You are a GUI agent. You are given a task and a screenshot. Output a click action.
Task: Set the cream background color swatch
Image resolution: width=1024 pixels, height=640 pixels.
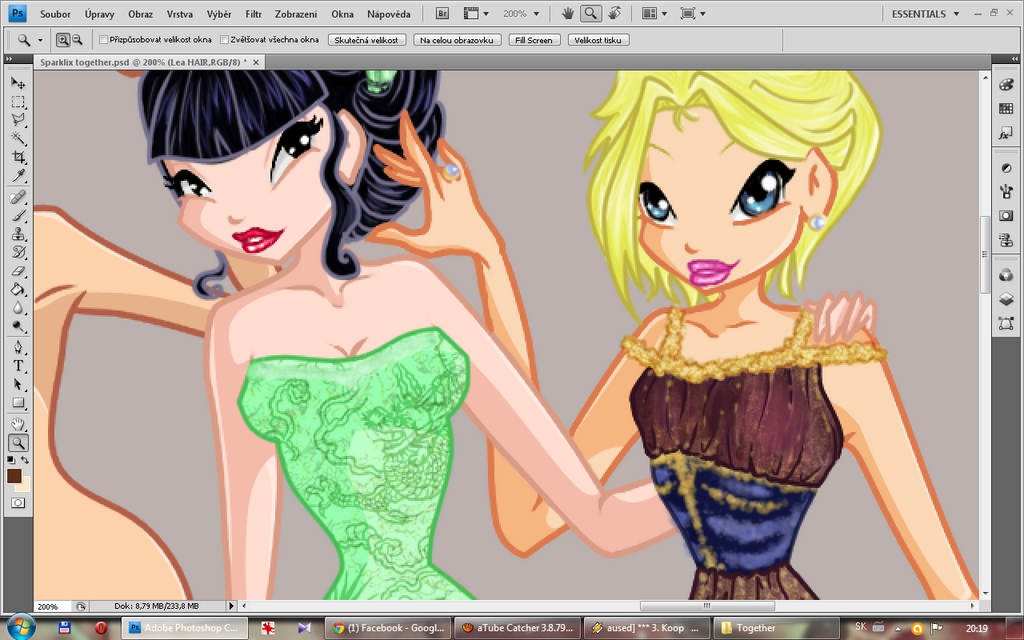click(25, 485)
